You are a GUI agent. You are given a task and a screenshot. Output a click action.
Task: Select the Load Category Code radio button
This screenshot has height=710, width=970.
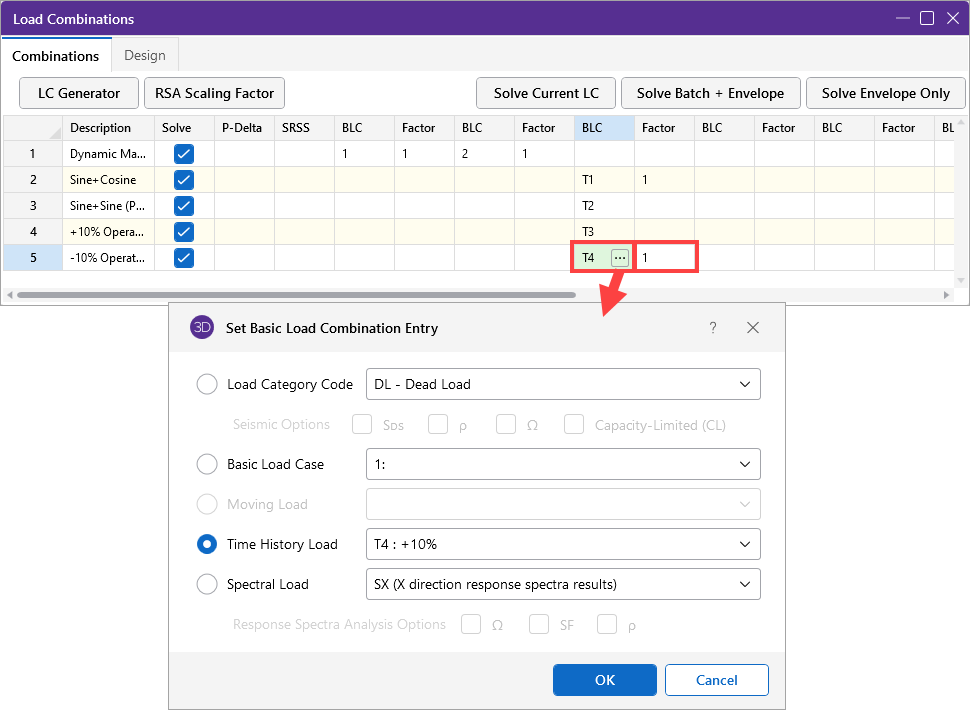point(207,384)
